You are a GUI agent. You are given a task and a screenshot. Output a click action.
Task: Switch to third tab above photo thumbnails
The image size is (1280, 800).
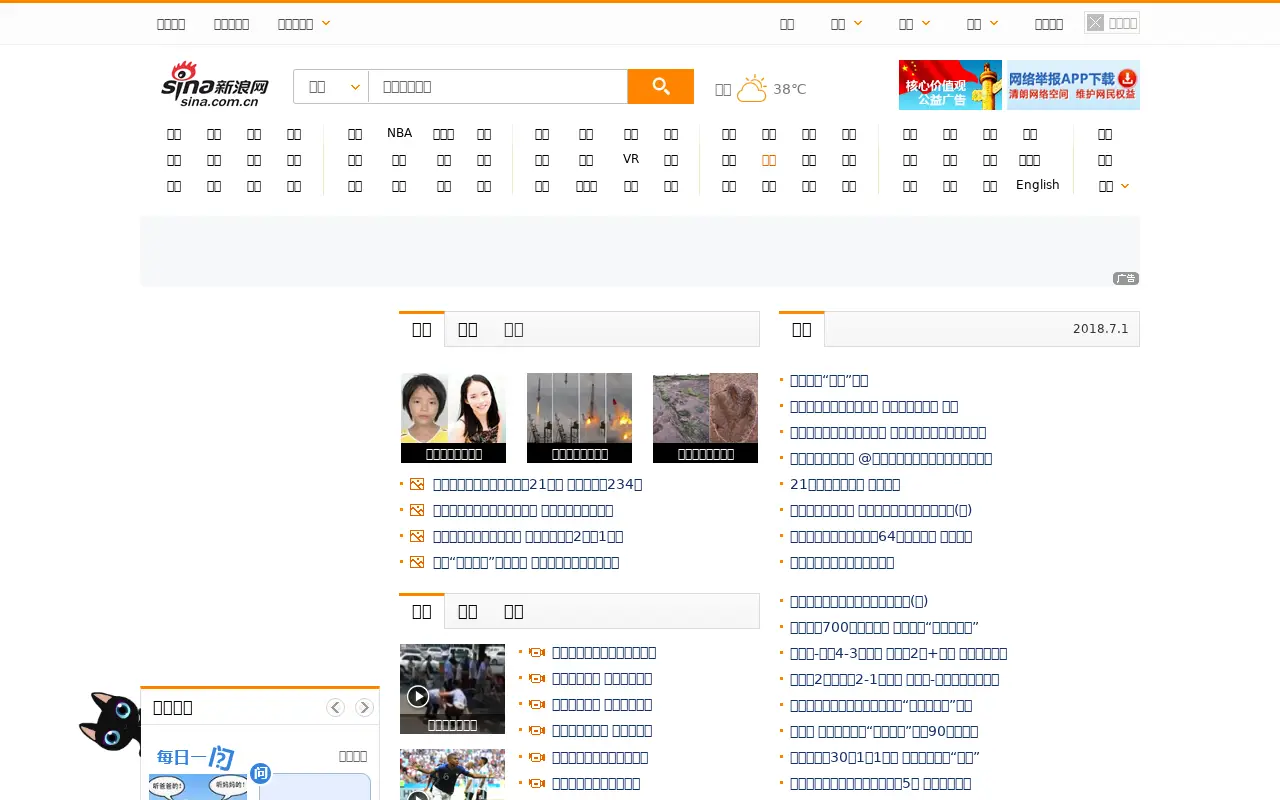pyautogui.click(x=514, y=329)
